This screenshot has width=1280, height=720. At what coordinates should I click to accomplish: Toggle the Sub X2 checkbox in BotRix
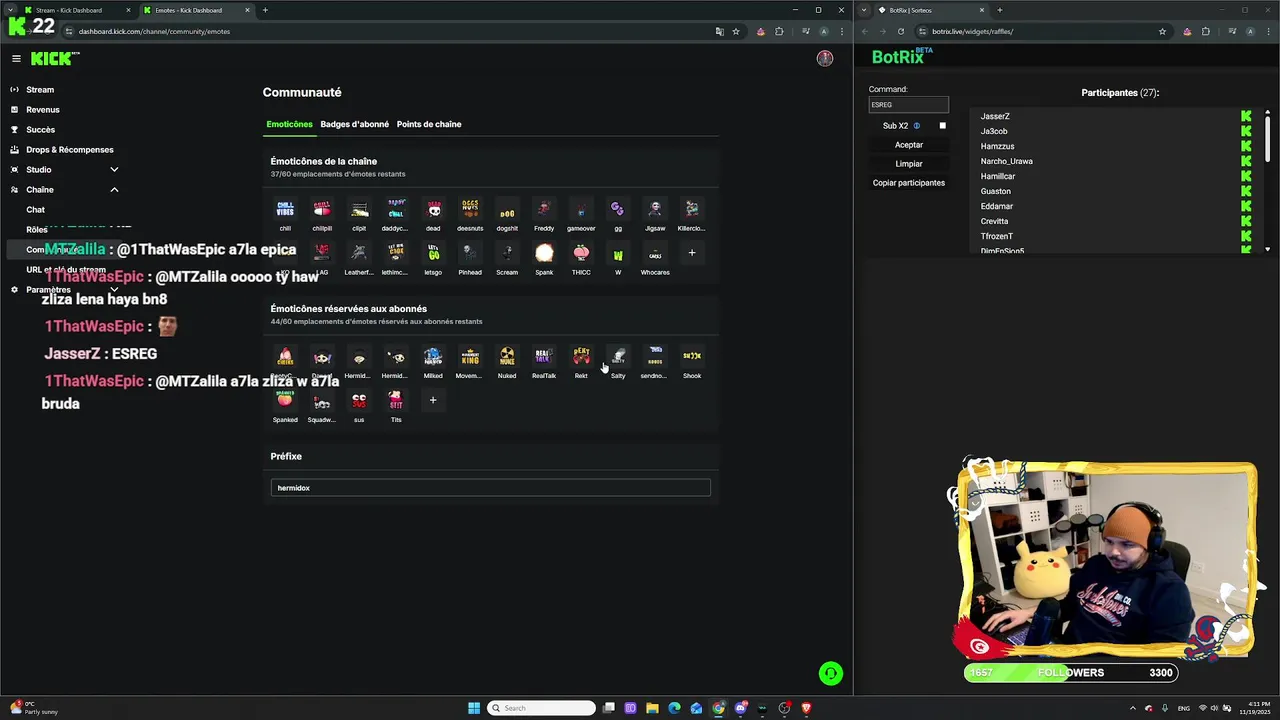(x=942, y=126)
